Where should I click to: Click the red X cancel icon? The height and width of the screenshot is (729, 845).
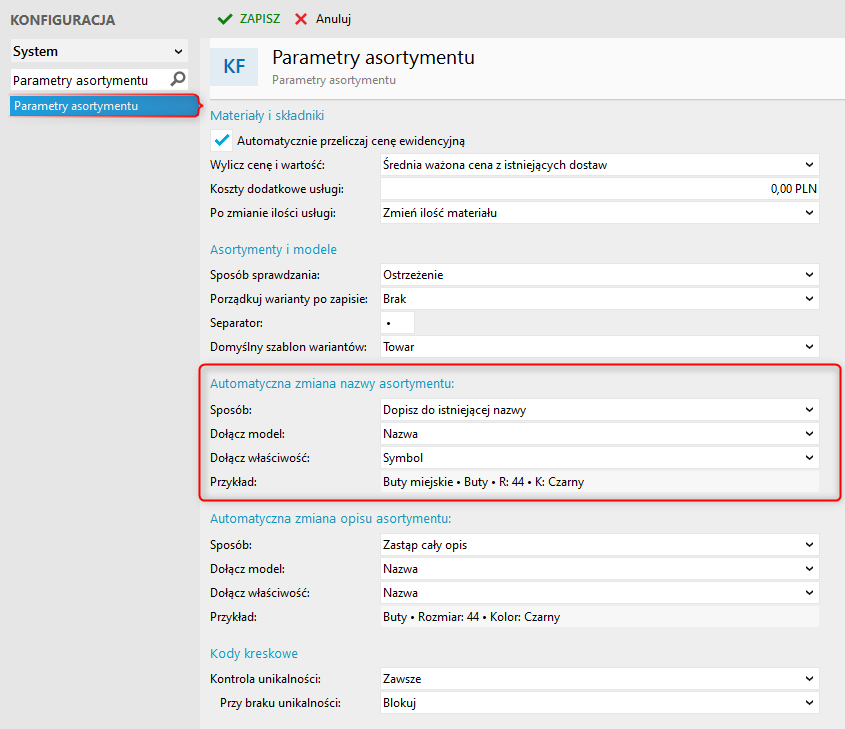[301, 19]
